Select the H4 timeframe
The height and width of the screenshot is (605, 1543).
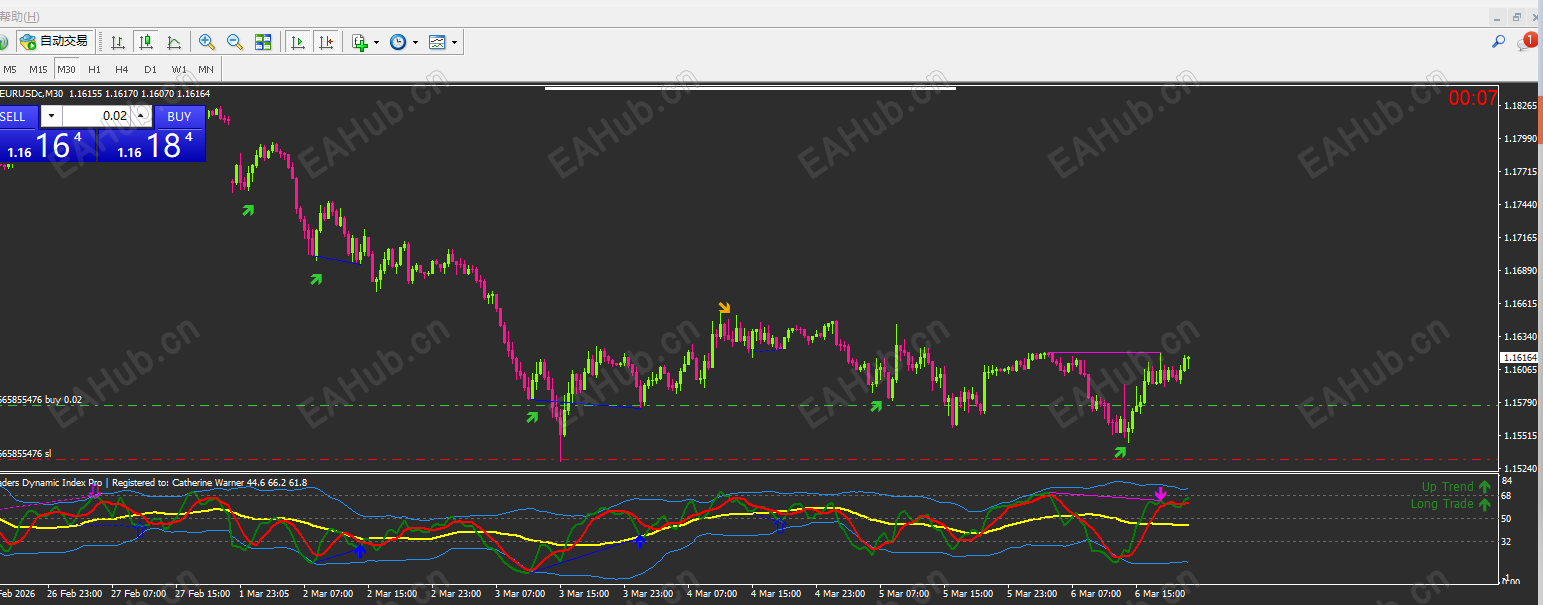tap(121, 69)
